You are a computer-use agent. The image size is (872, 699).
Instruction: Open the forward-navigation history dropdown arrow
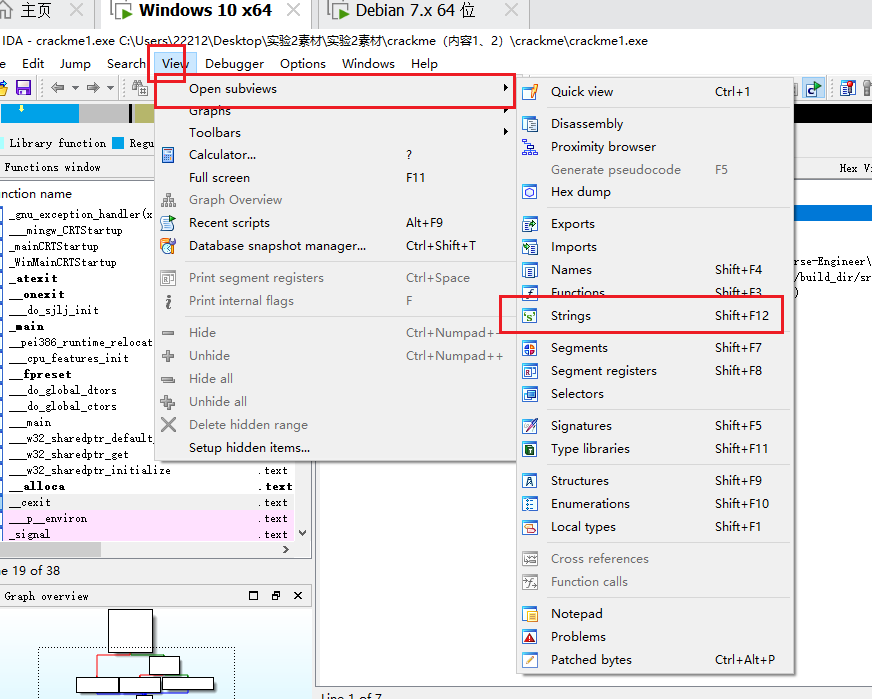(110, 88)
